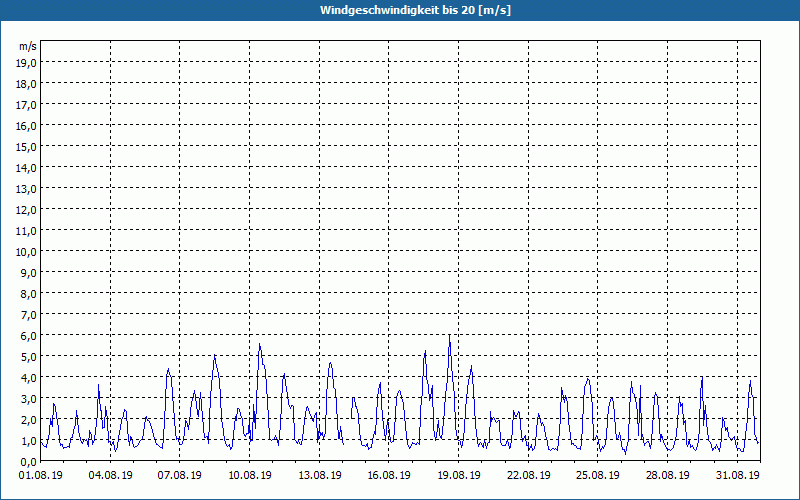
Task: Click the 01.08.19 date label
Action: (41, 475)
